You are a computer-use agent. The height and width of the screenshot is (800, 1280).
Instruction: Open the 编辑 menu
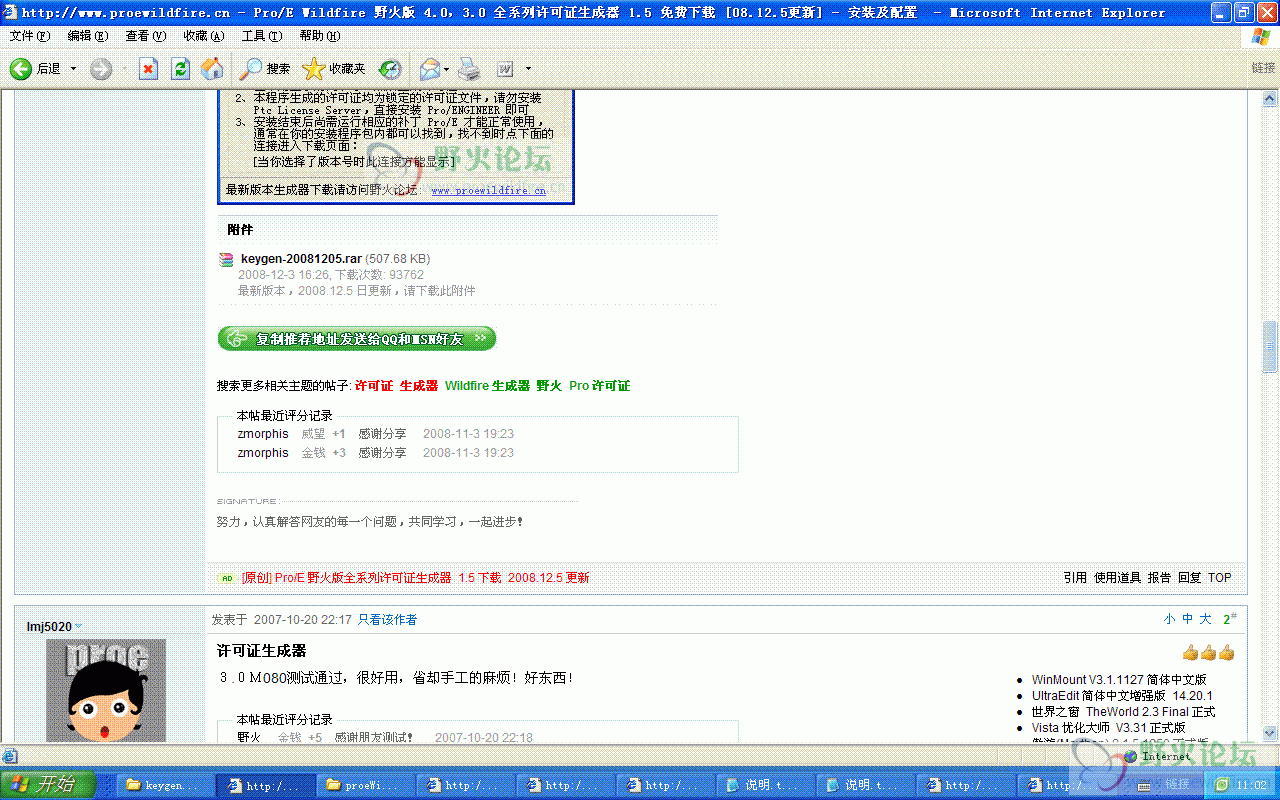click(88, 35)
